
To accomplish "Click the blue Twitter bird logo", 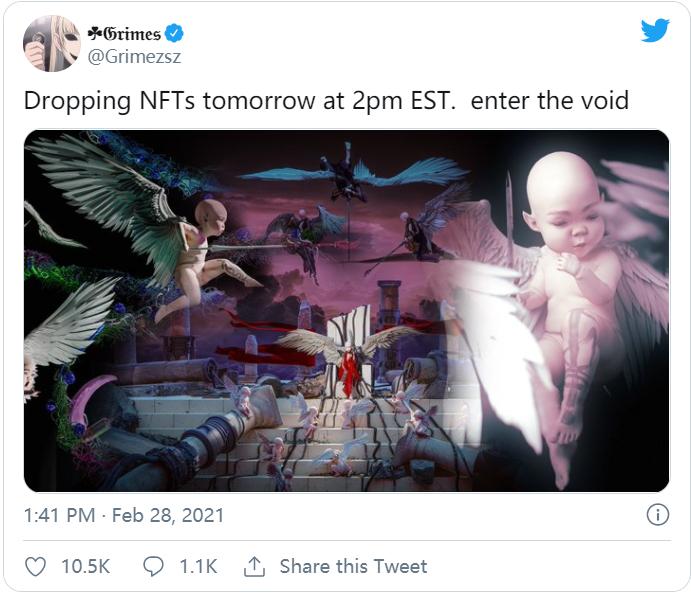I will coord(655,31).
